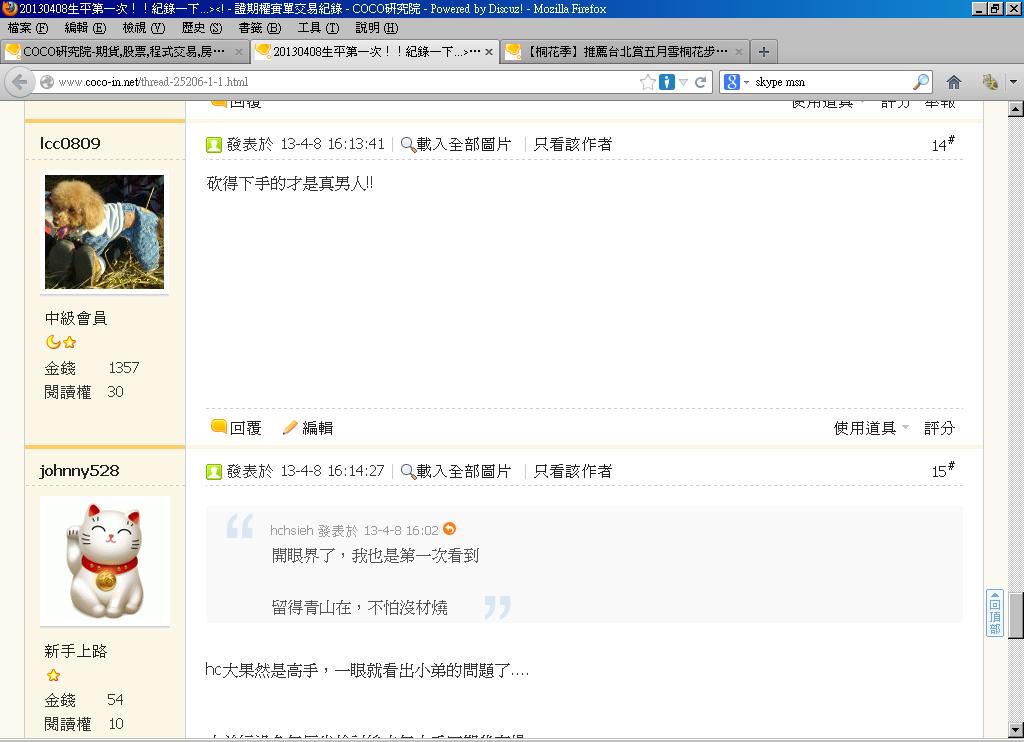Viewport: 1024px width, 742px height.
Task: Open johnny528 user profile link
Action: pyautogui.click(x=79, y=470)
